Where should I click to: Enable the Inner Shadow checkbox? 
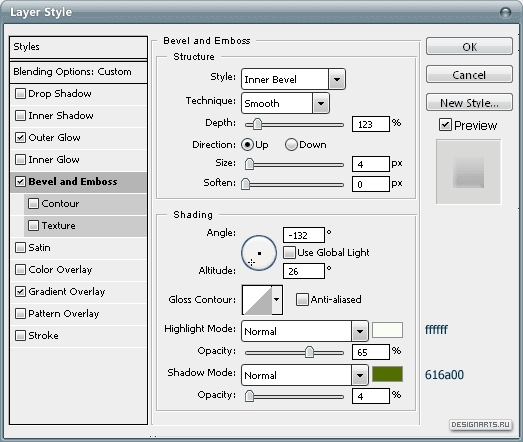coord(20,115)
